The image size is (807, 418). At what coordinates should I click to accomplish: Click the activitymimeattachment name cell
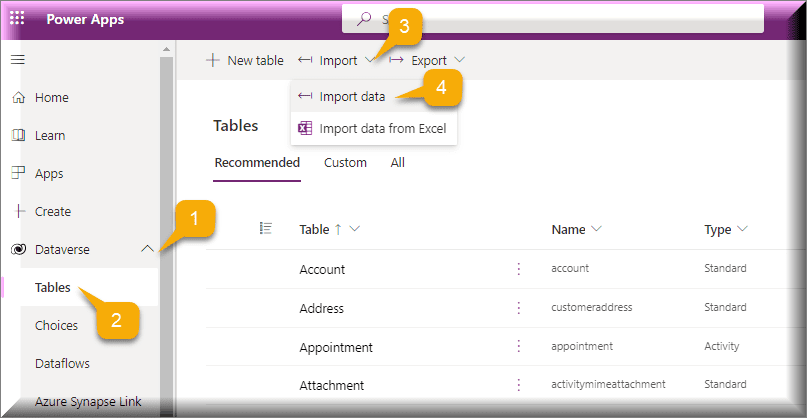pyautogui.click(x=608, y=384)
